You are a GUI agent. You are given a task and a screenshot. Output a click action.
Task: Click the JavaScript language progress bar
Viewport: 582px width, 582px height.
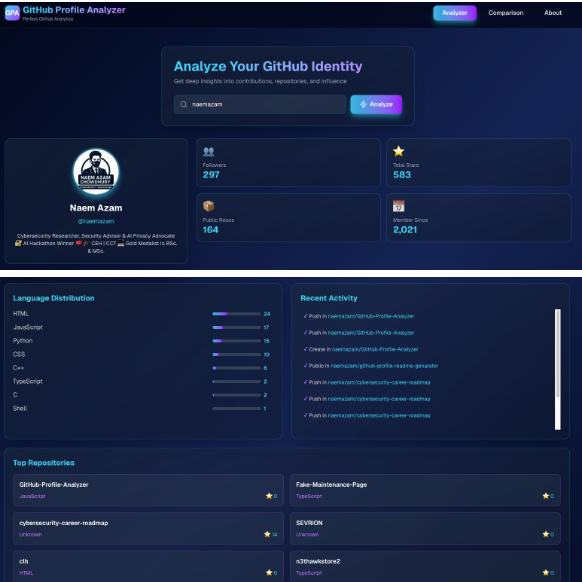[x=236, y=327]
